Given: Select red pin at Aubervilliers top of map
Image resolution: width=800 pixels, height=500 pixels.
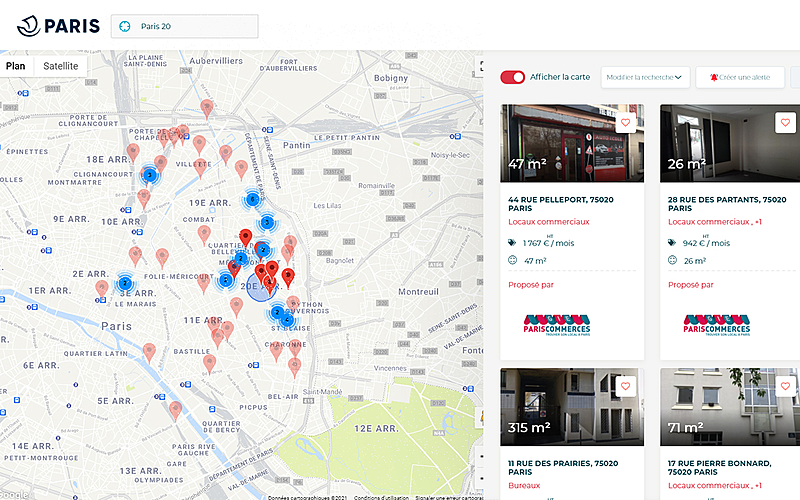Looking at the screenshot, I should pos(207,109).
